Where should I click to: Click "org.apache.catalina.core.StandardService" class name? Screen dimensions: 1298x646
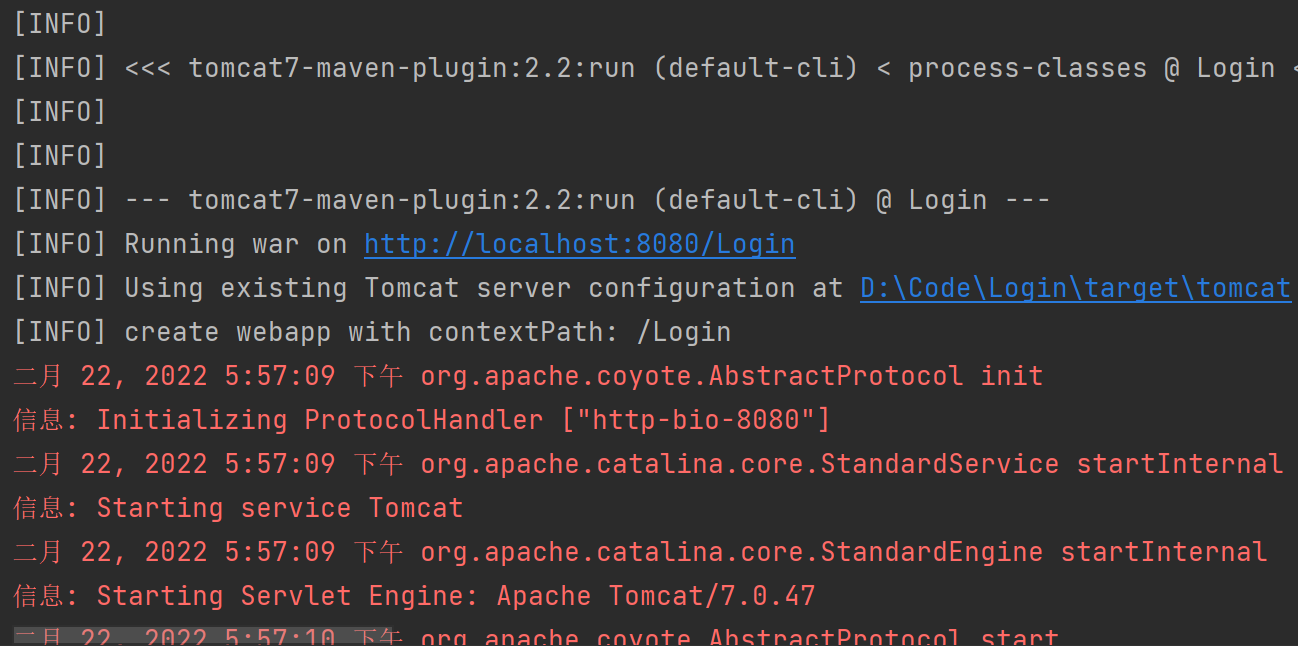coord(739,464)
